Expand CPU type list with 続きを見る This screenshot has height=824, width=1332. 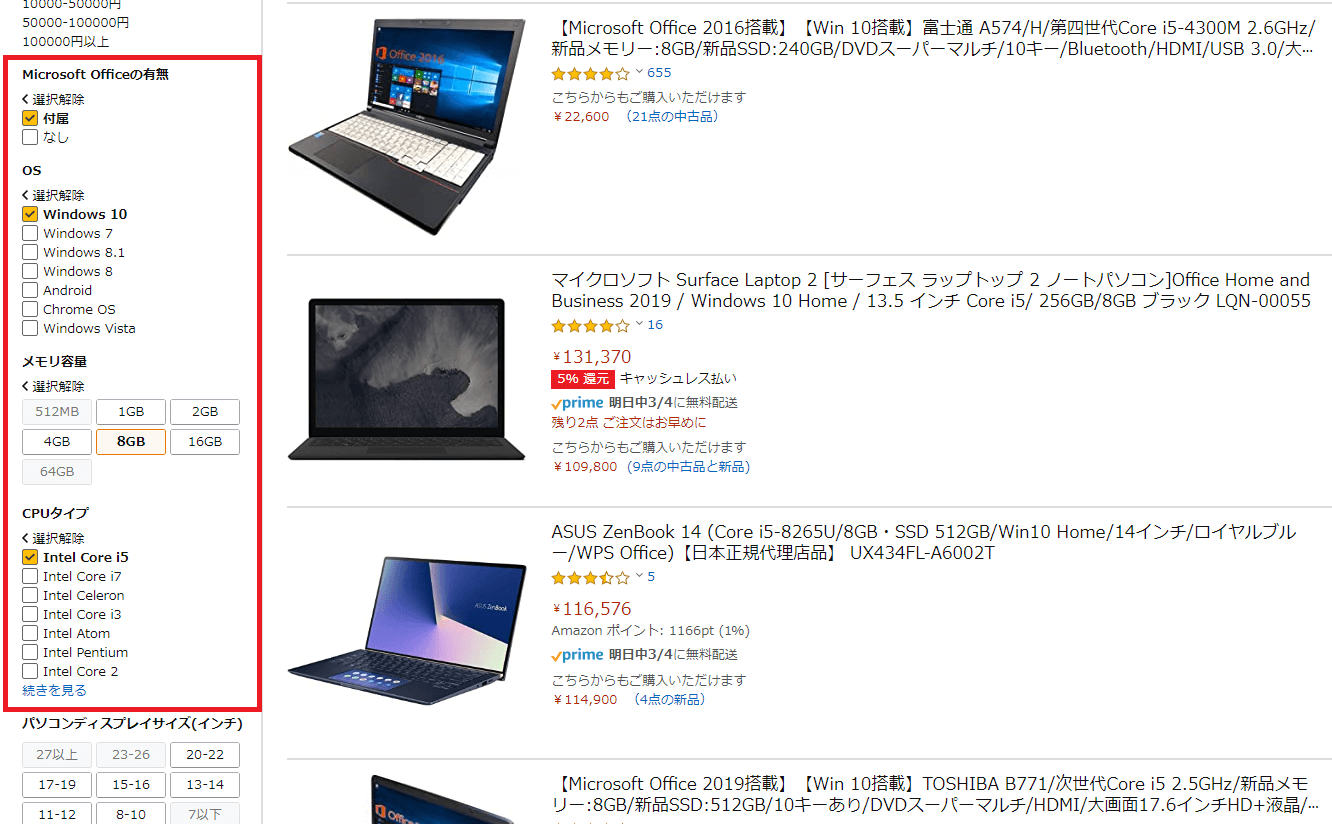pos(54,690)
